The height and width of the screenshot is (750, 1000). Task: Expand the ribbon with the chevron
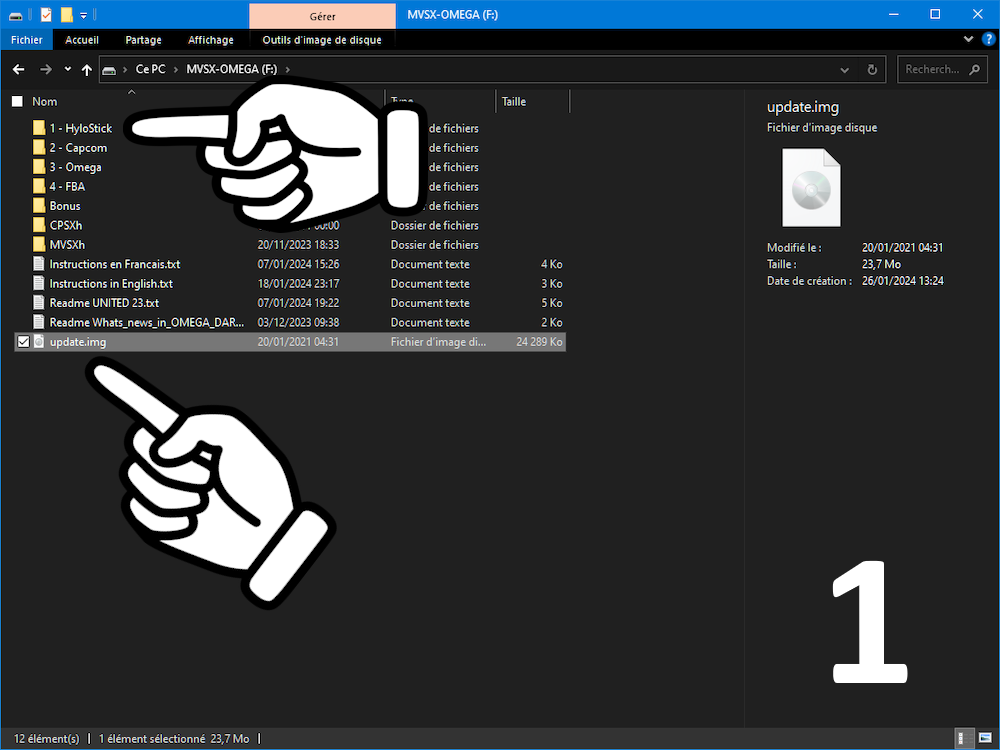(x=968, y=40)
